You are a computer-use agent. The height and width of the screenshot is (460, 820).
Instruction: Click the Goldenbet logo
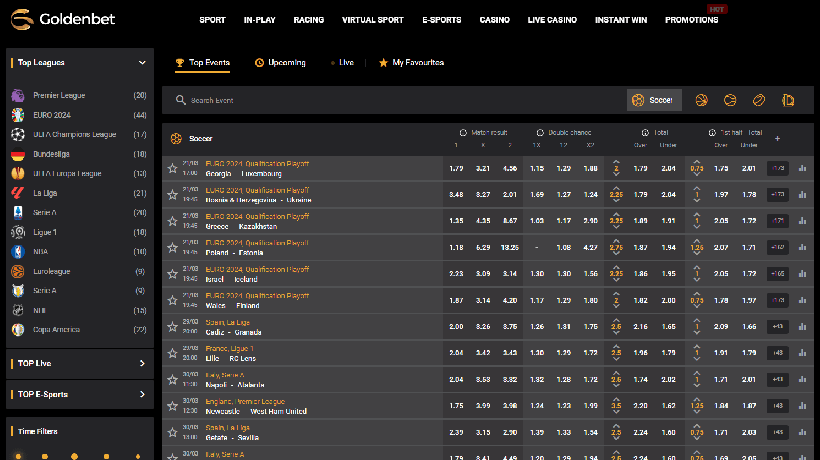tap(66, 19)
